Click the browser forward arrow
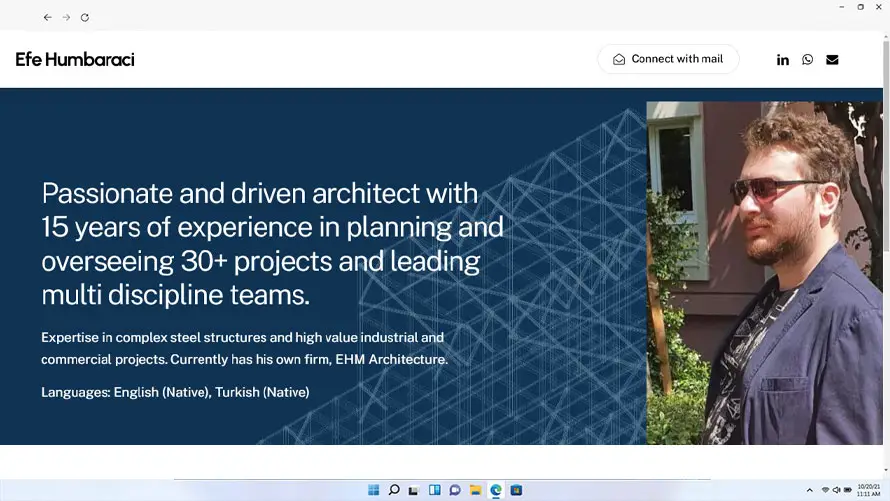 click(66, 18)
